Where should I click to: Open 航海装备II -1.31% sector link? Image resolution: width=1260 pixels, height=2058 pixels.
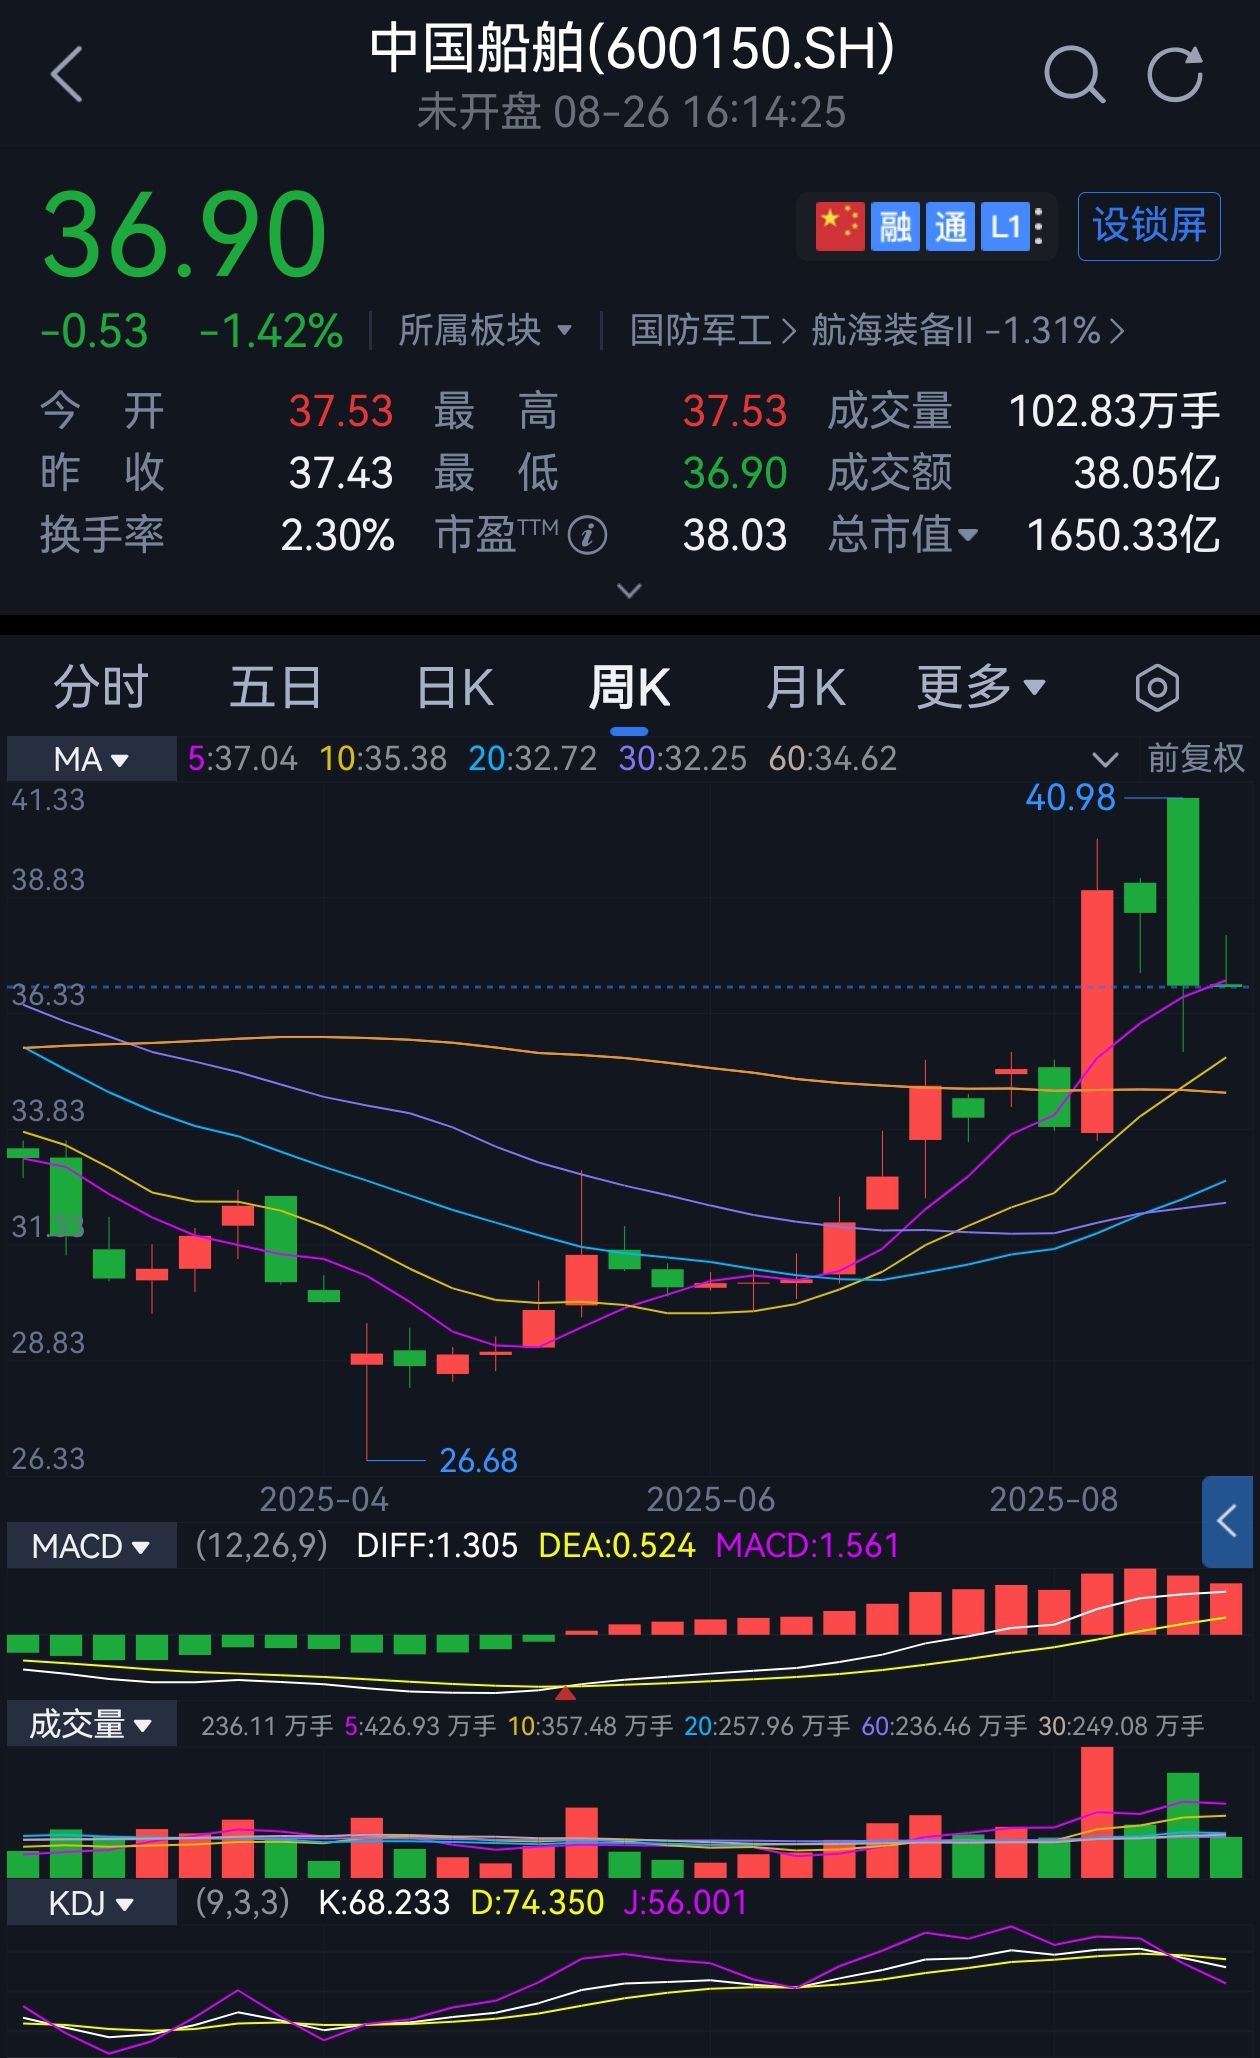tap(966, 330)
